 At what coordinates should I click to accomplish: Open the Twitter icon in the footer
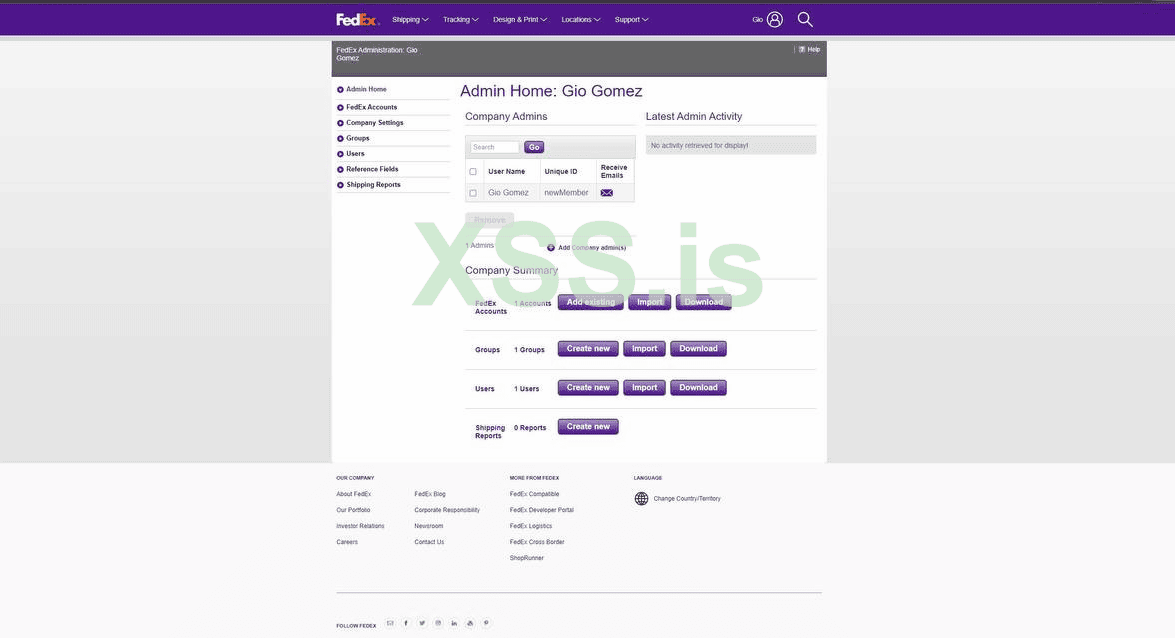422,623
